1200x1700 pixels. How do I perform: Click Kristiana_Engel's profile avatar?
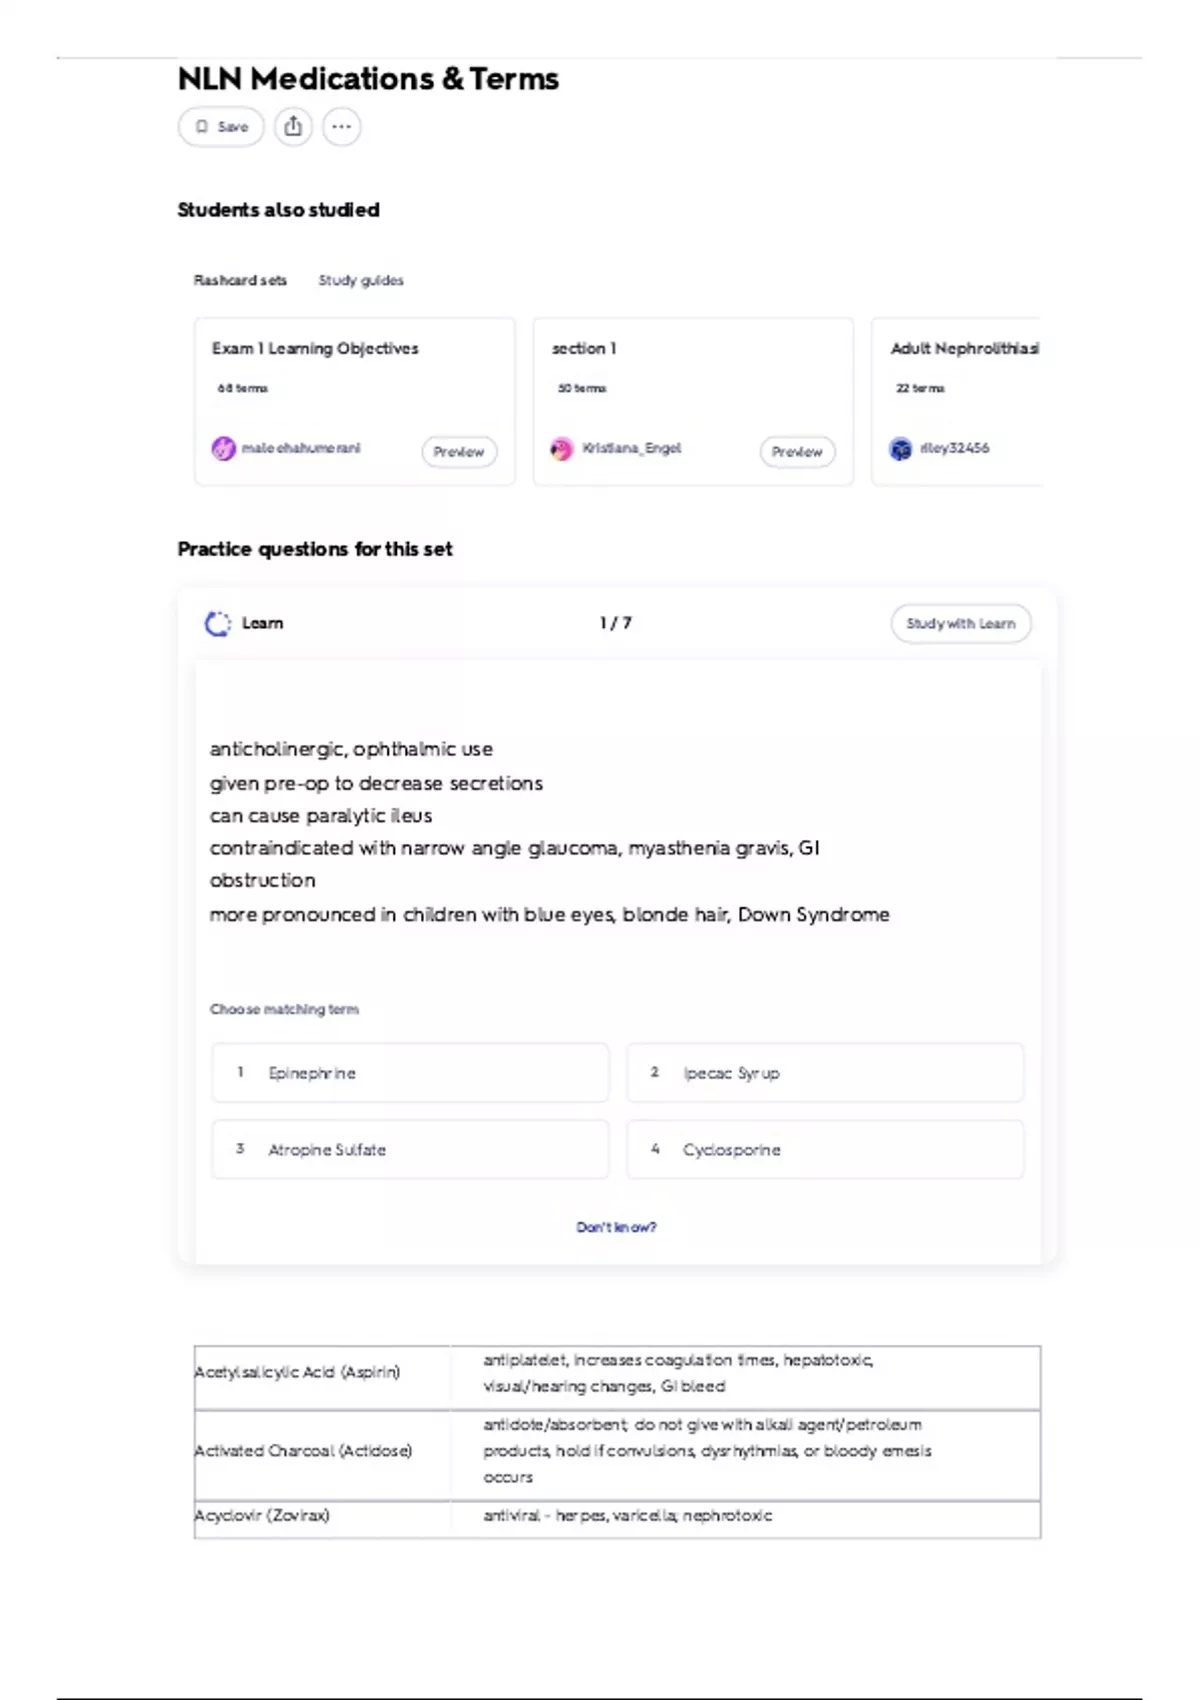pyautogui.click(x=562, y=449)
